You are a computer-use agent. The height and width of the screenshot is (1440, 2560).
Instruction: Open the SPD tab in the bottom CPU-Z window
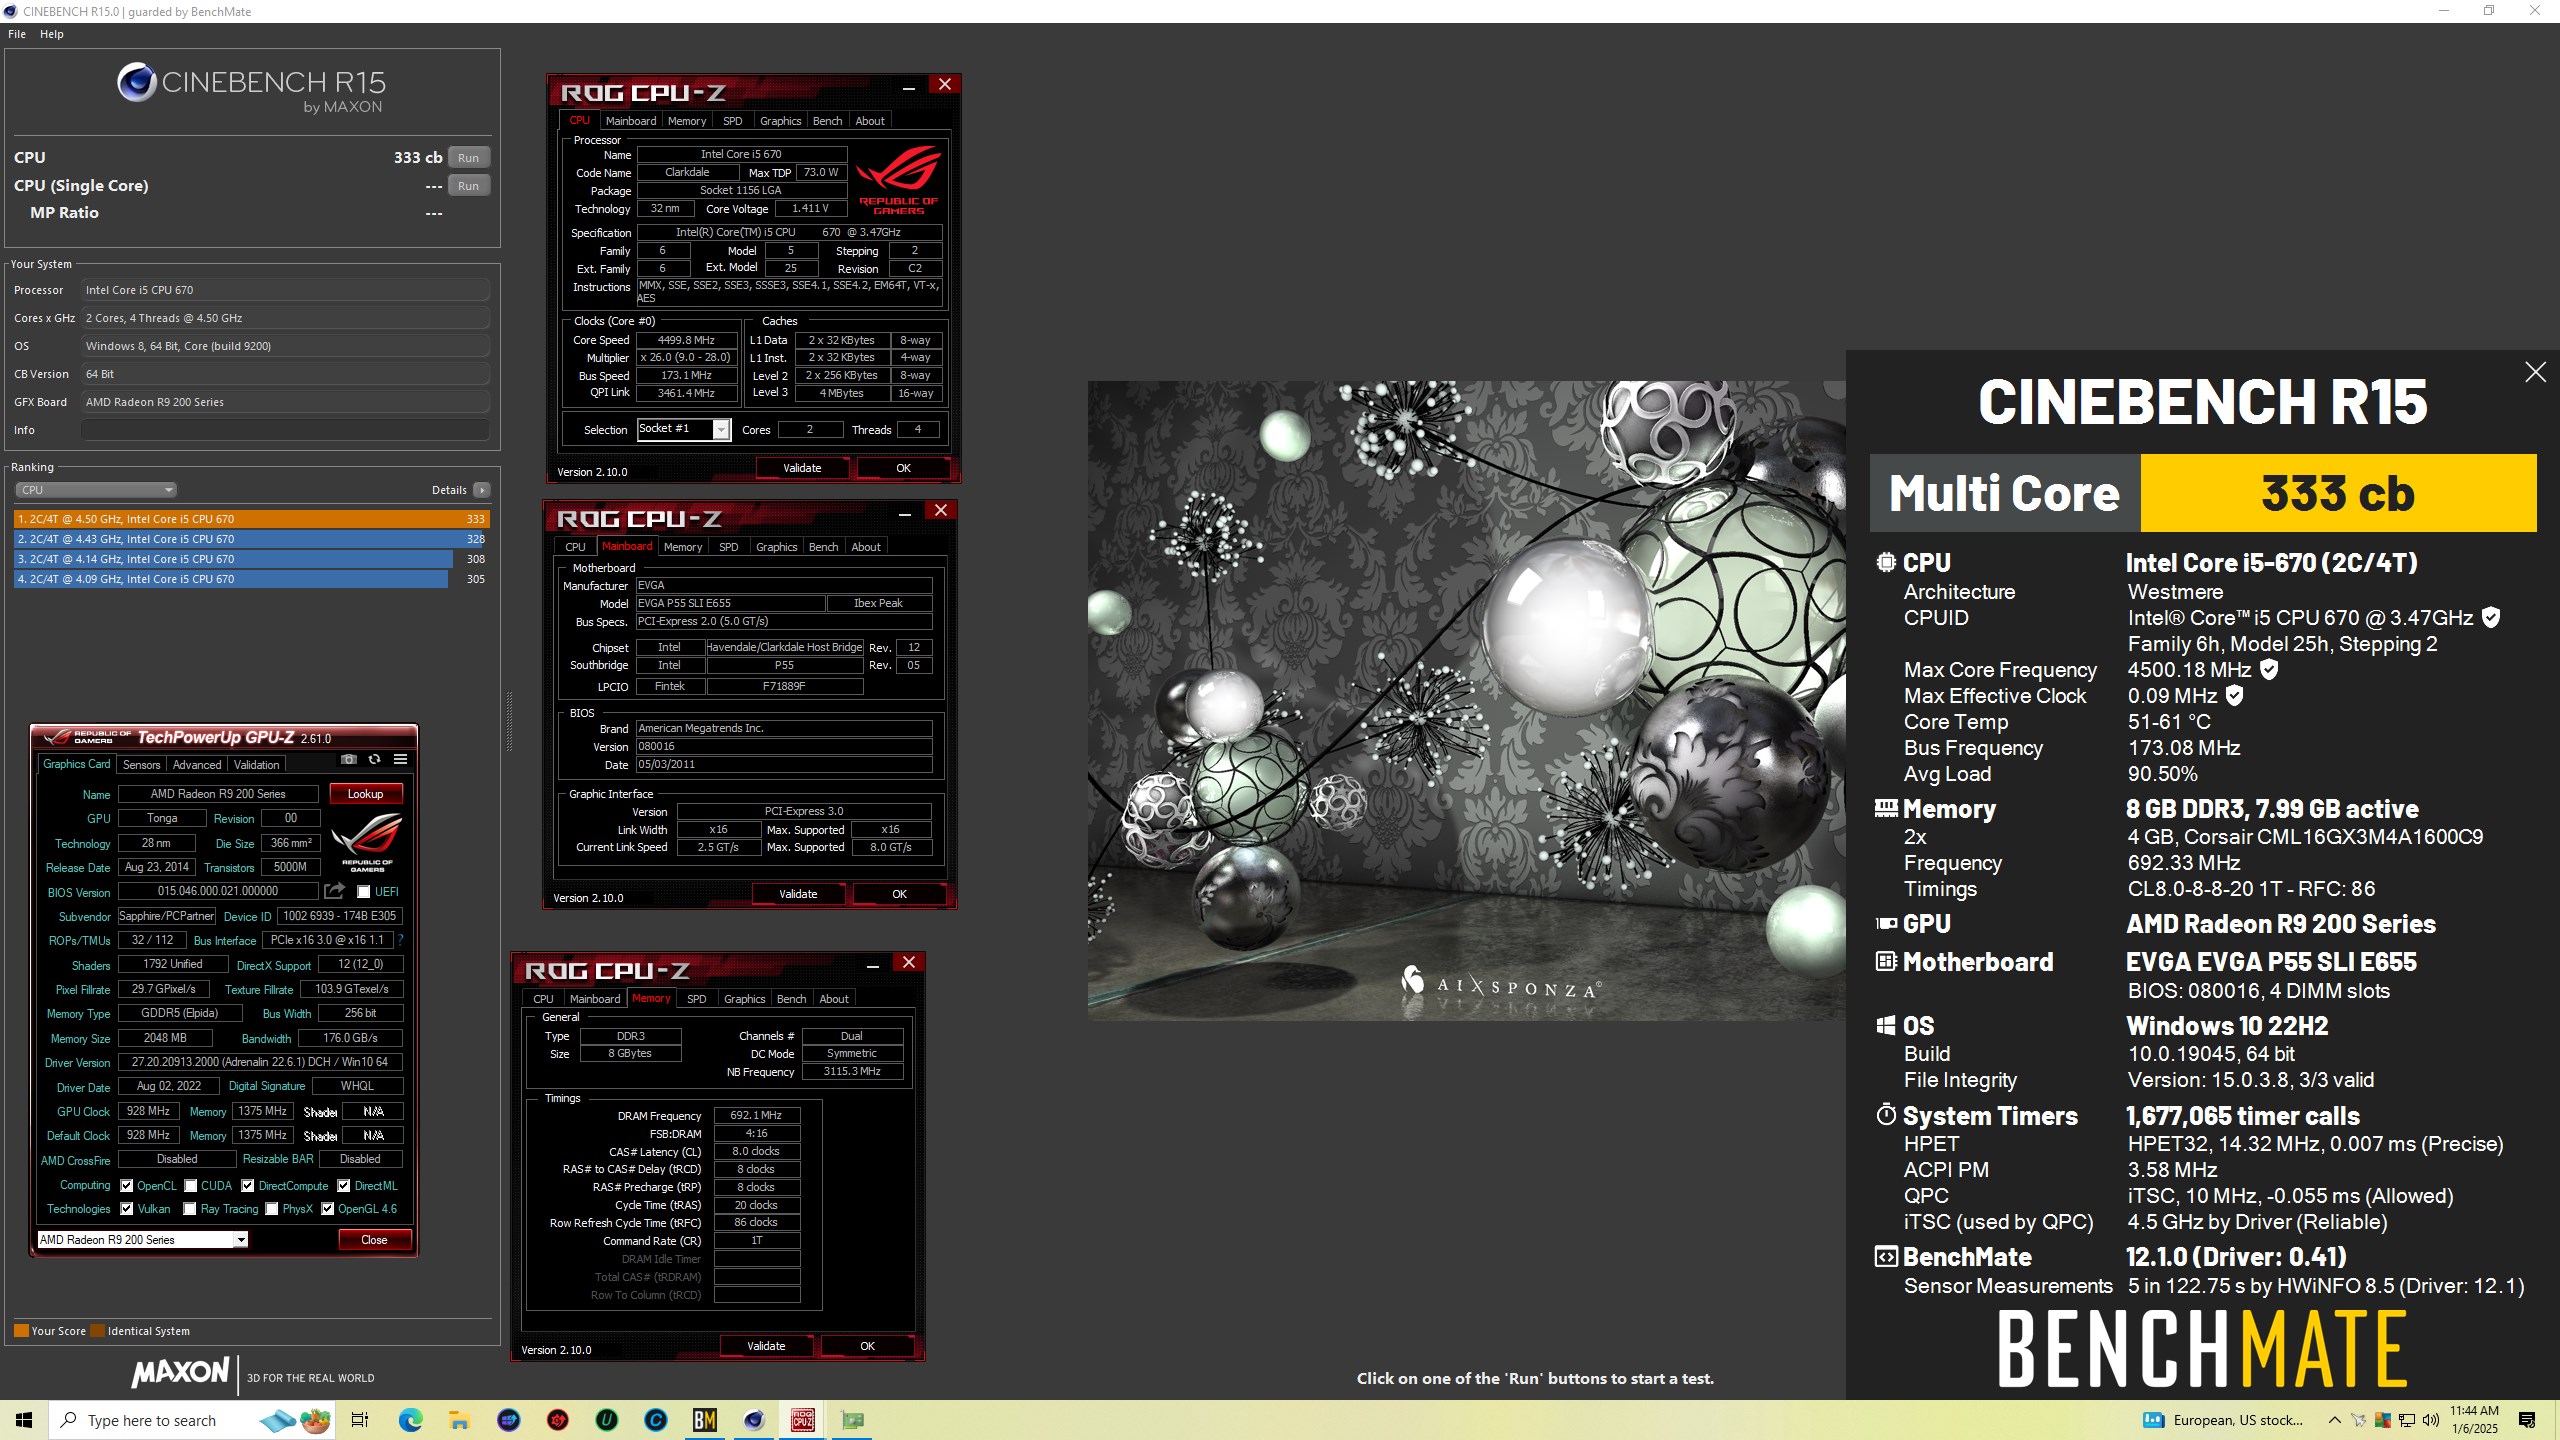697,999
